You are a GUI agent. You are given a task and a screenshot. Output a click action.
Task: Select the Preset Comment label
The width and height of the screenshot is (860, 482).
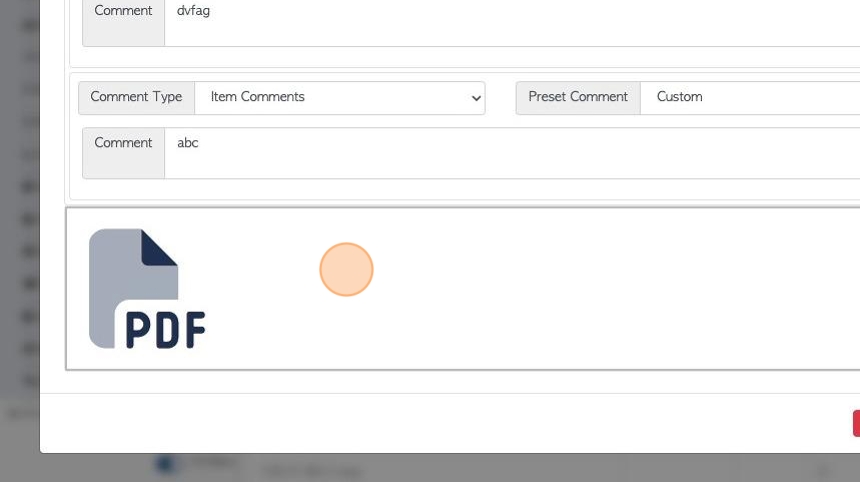[578, 97]
